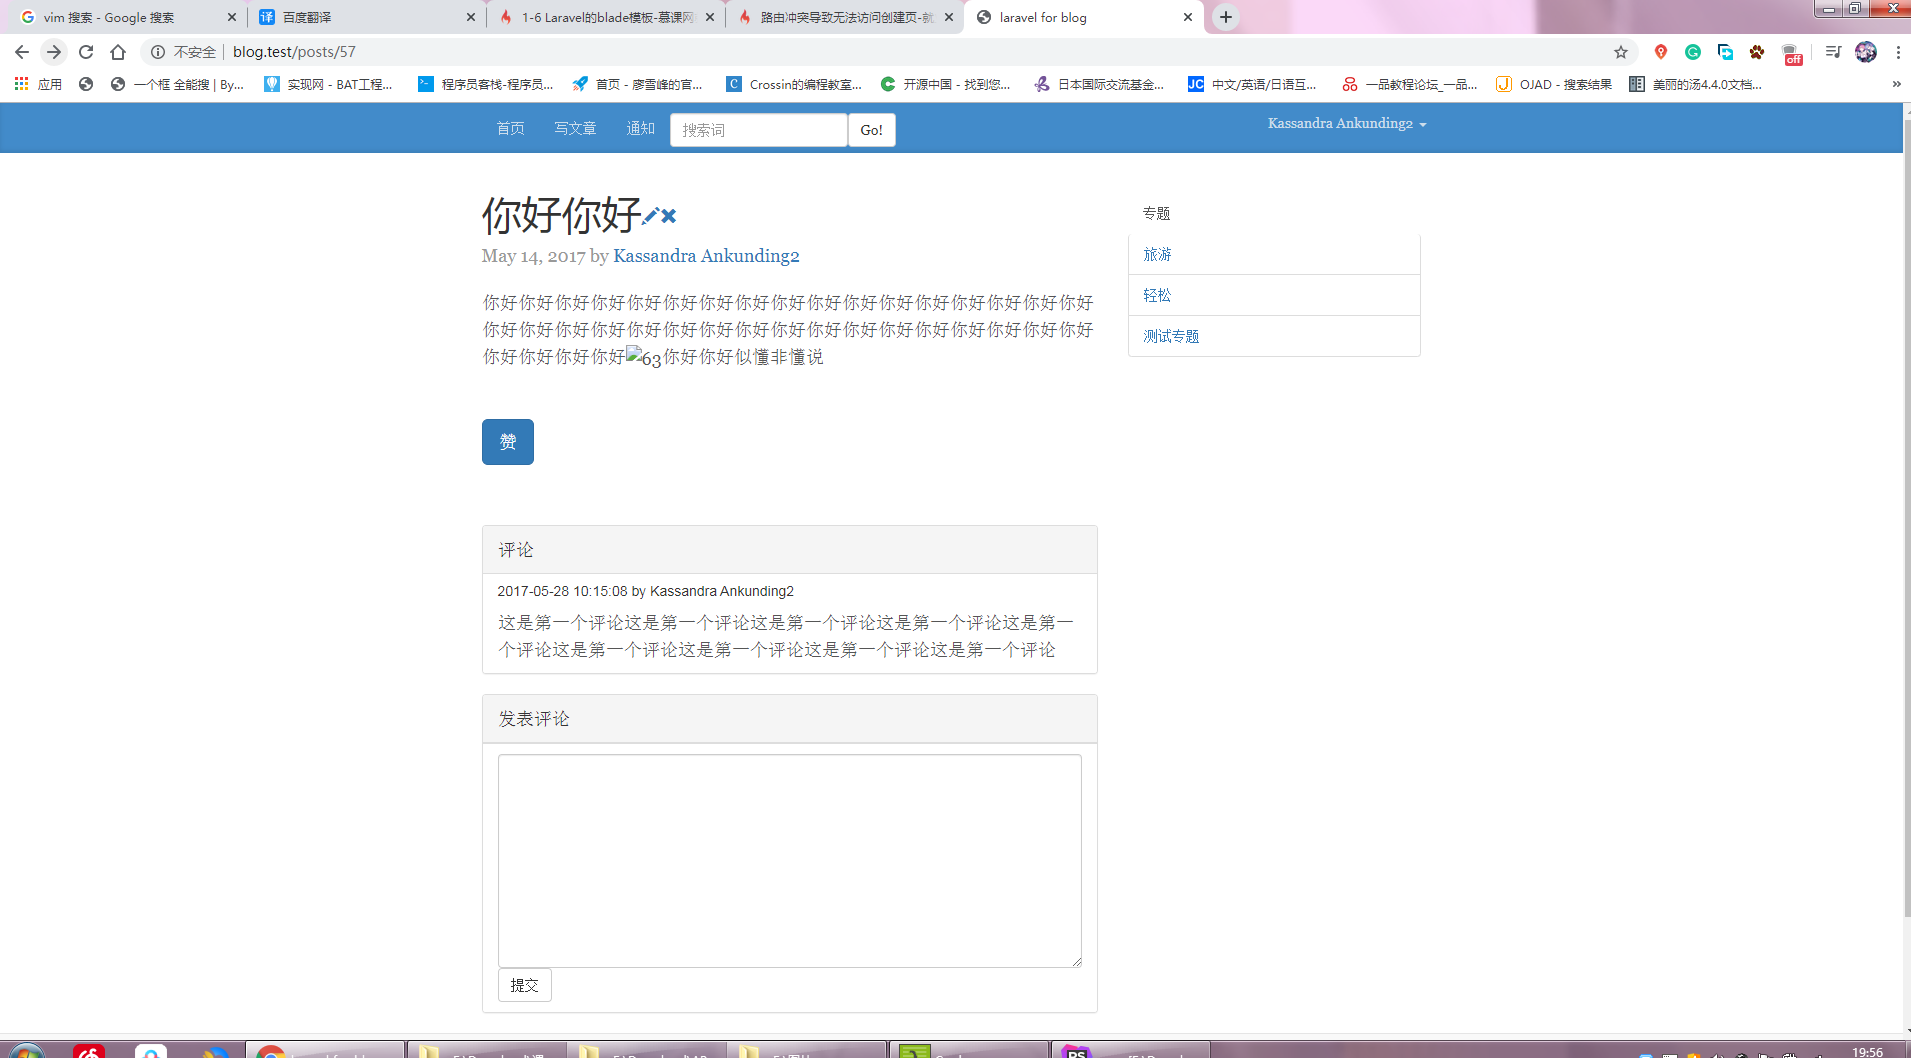Reload the page with refresh icon
This screenshot has height=1058, width=1911.
pos(86,52)
